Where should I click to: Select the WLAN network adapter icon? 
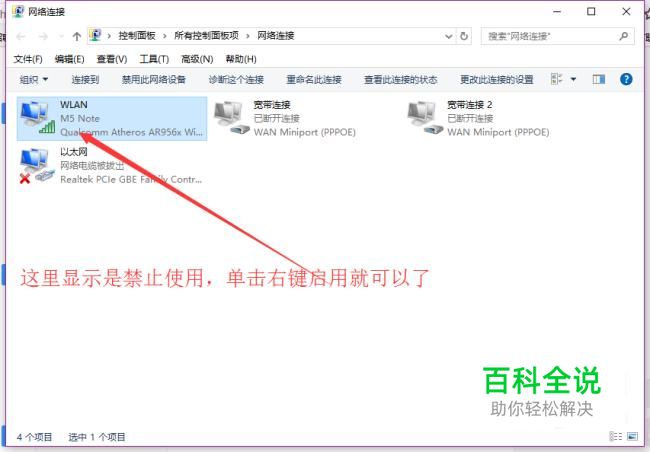(38, 118)
